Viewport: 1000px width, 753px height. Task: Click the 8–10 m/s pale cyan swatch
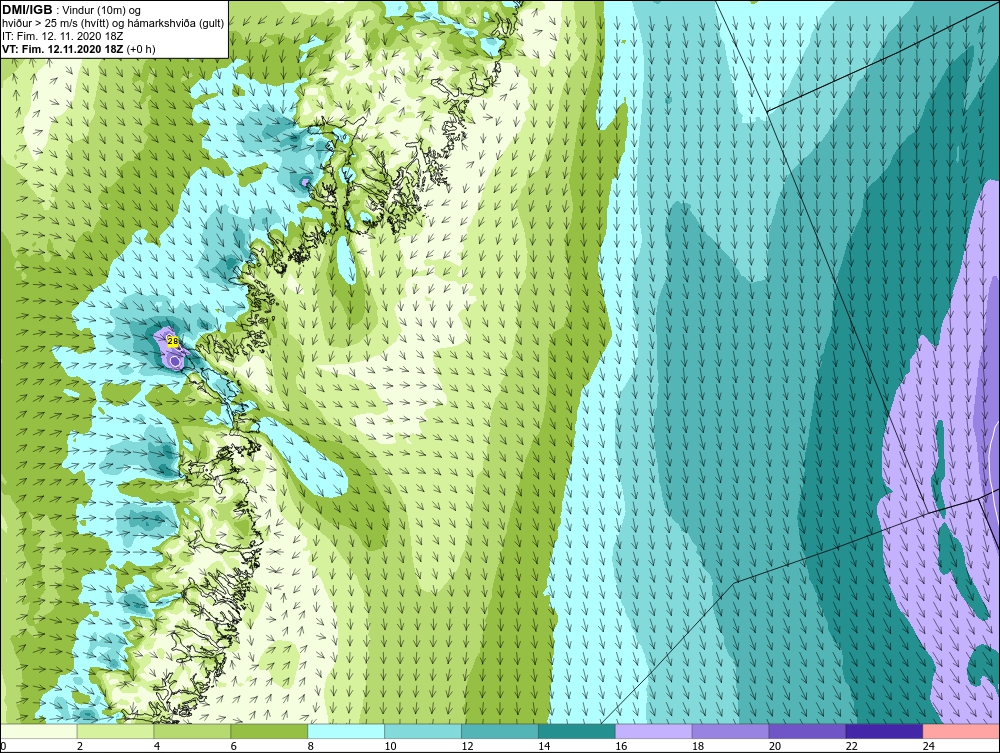(x=346, y=731)
